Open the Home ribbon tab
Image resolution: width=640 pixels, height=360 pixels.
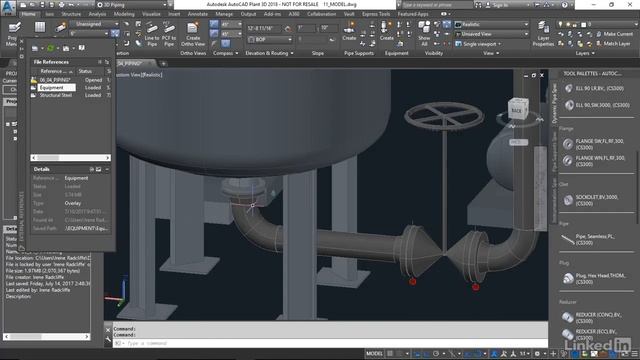[28, 14]
